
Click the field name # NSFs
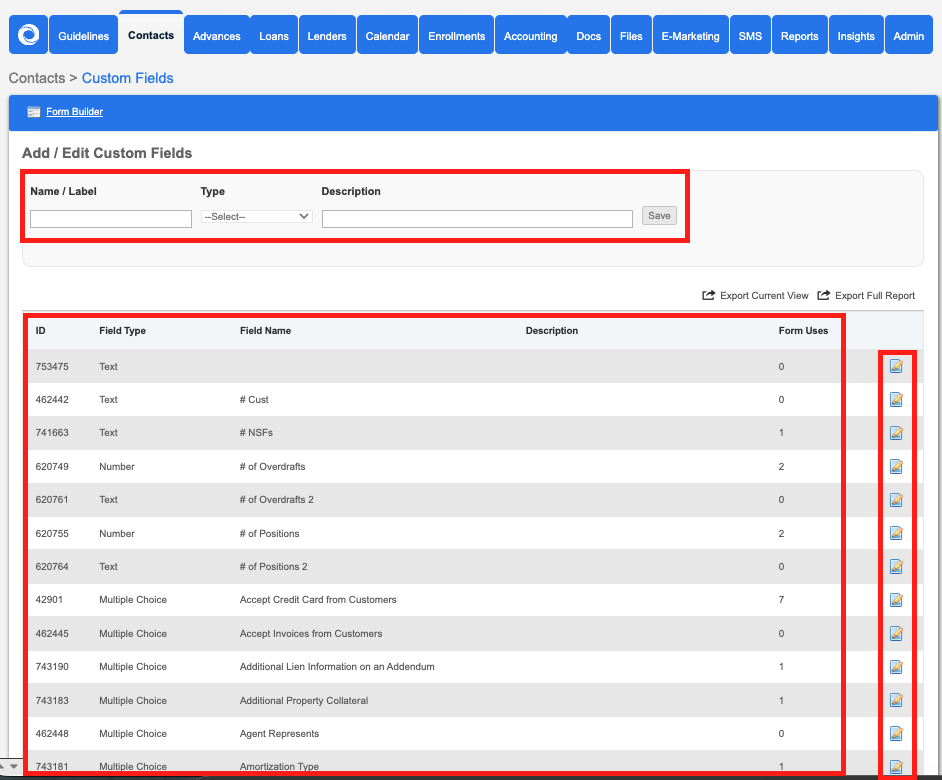click(x=256, y=433)
